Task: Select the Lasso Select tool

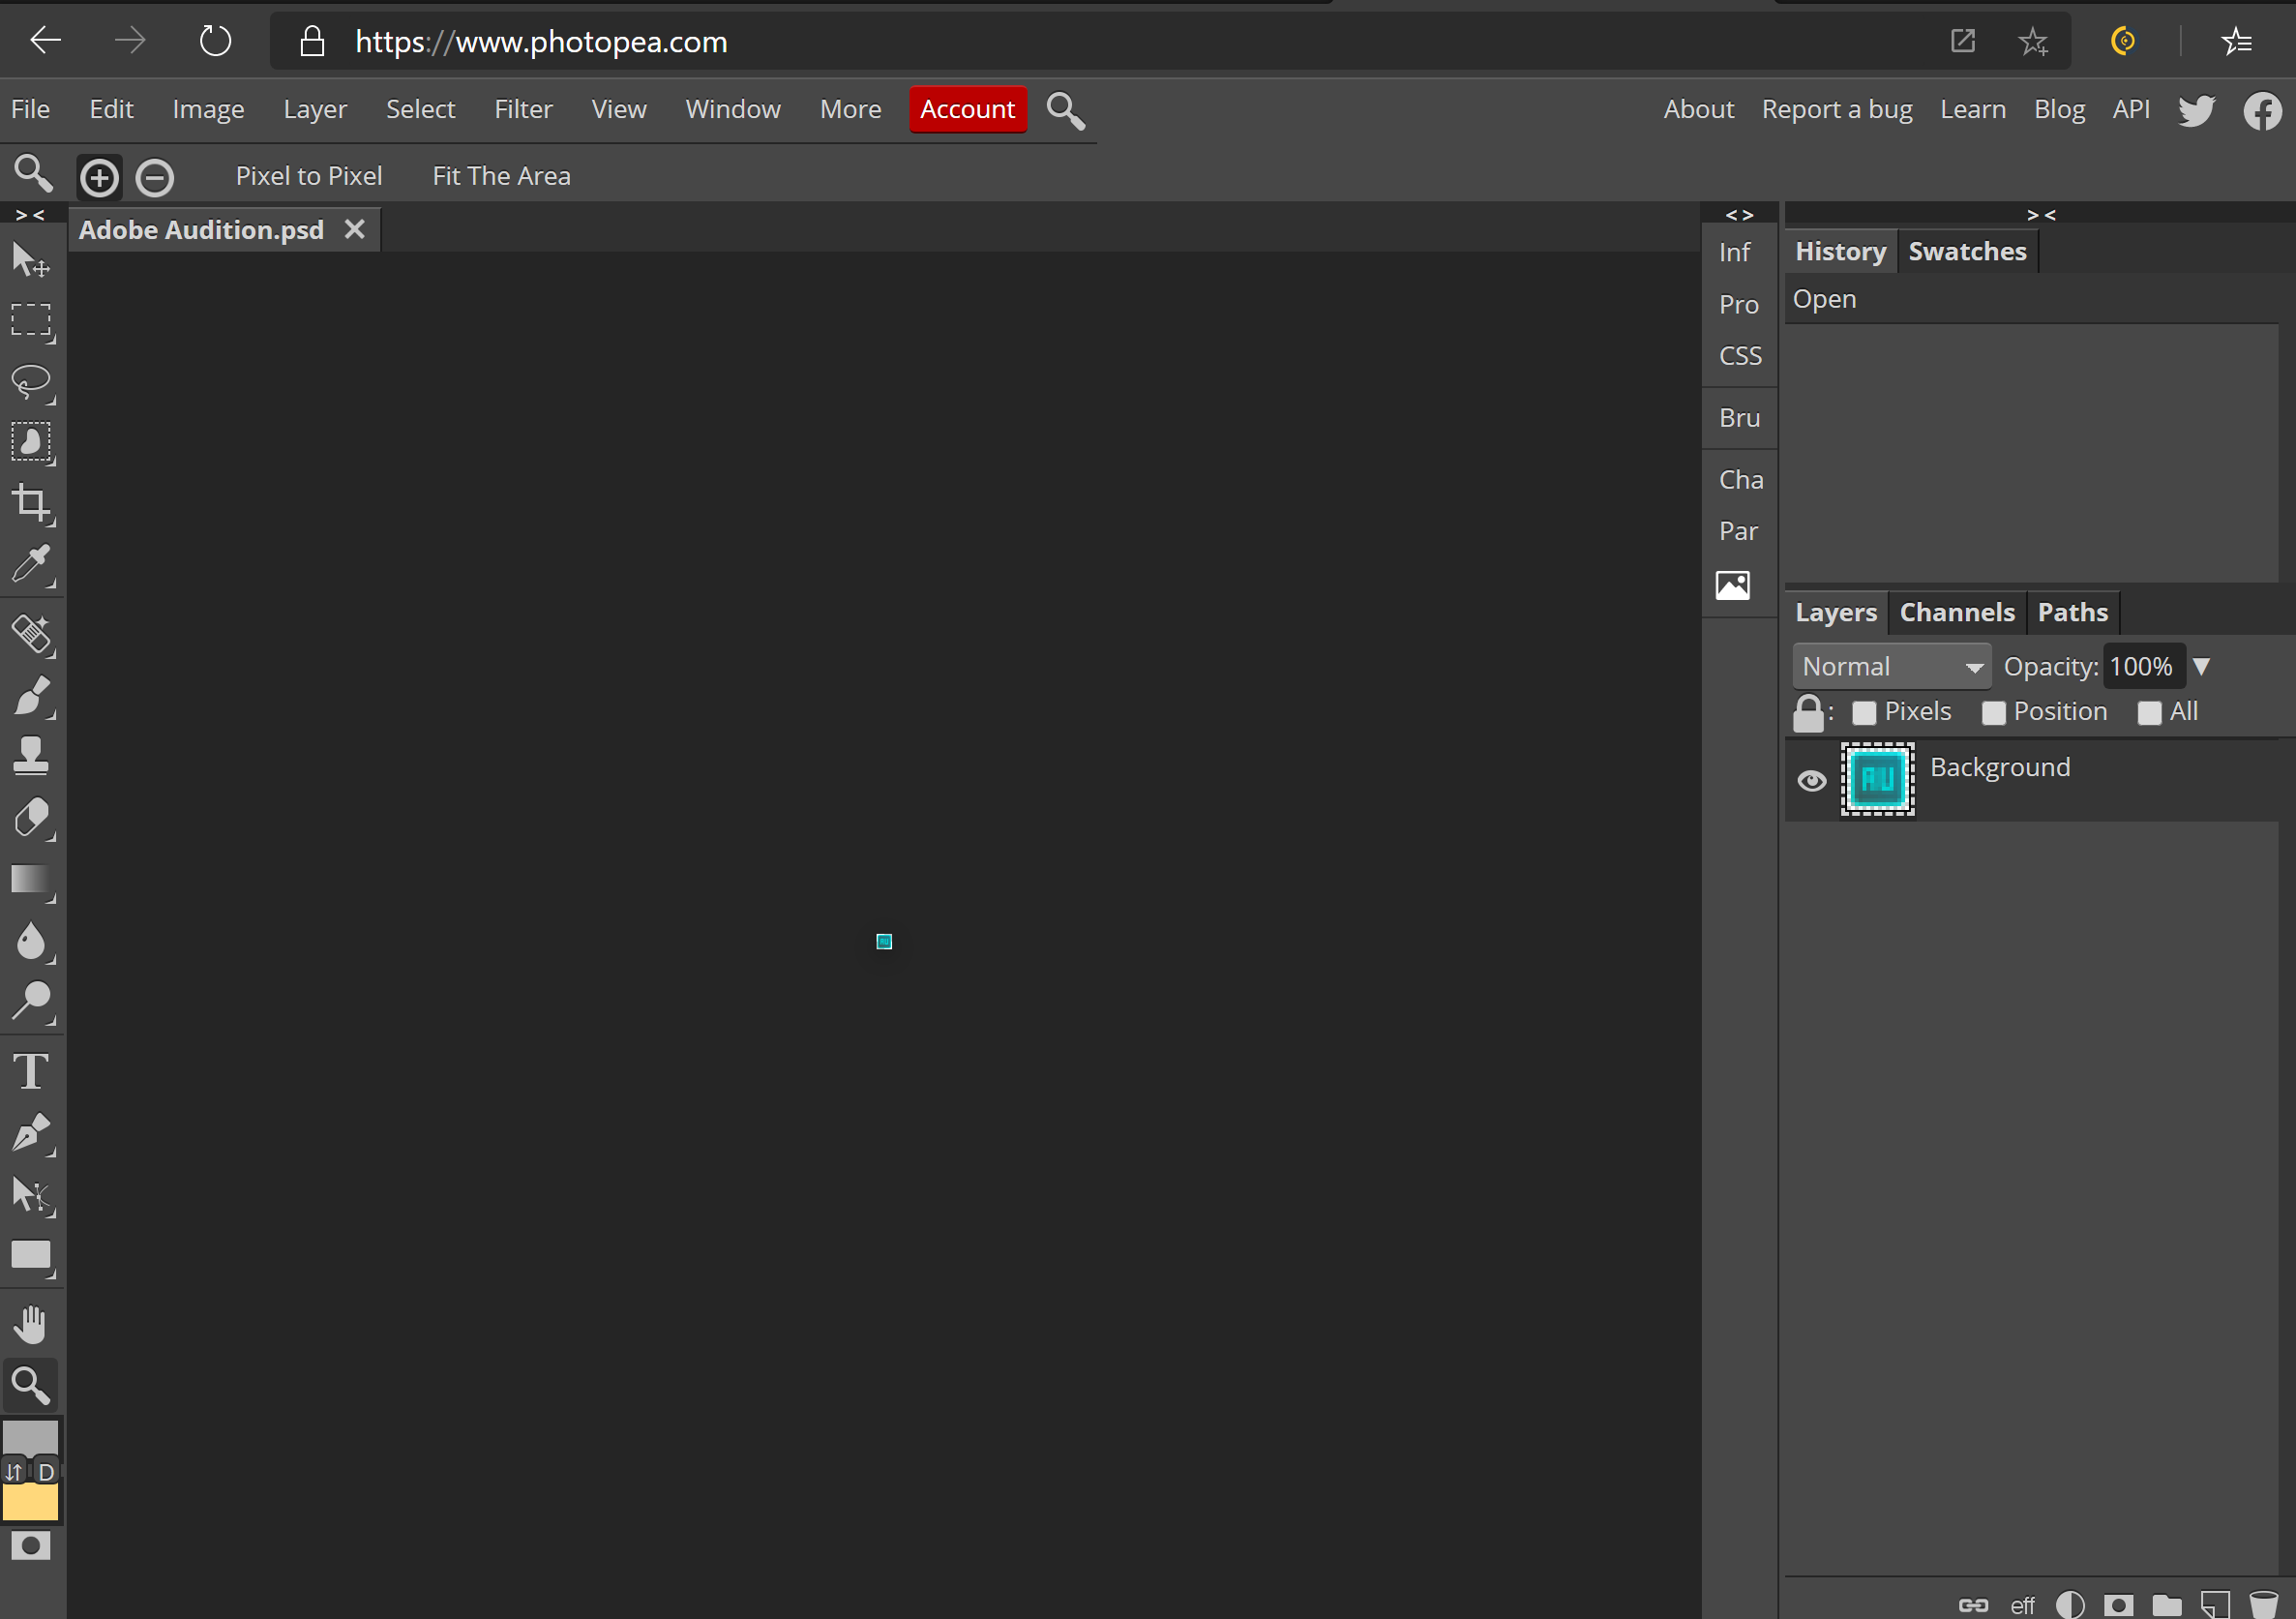Action: tap(31, 381)
